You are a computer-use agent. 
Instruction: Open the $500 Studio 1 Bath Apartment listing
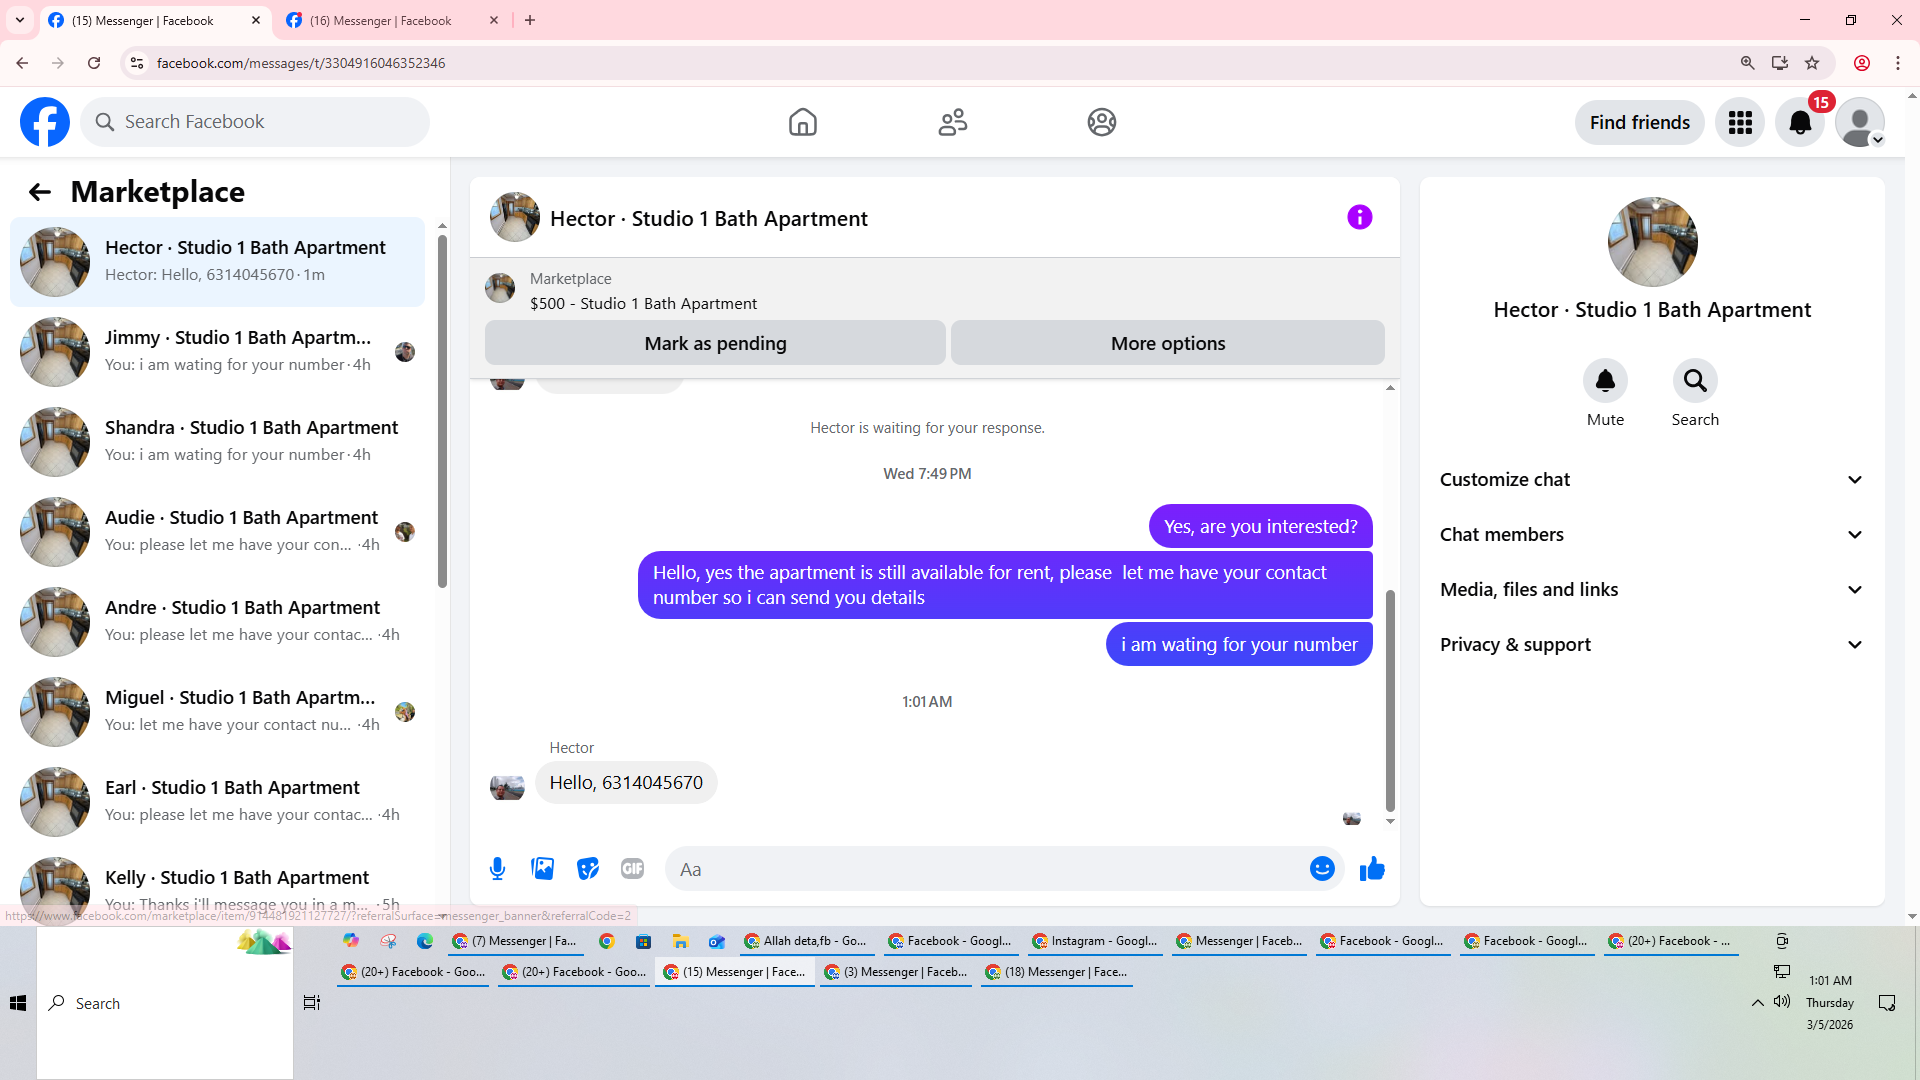(643, 304)
